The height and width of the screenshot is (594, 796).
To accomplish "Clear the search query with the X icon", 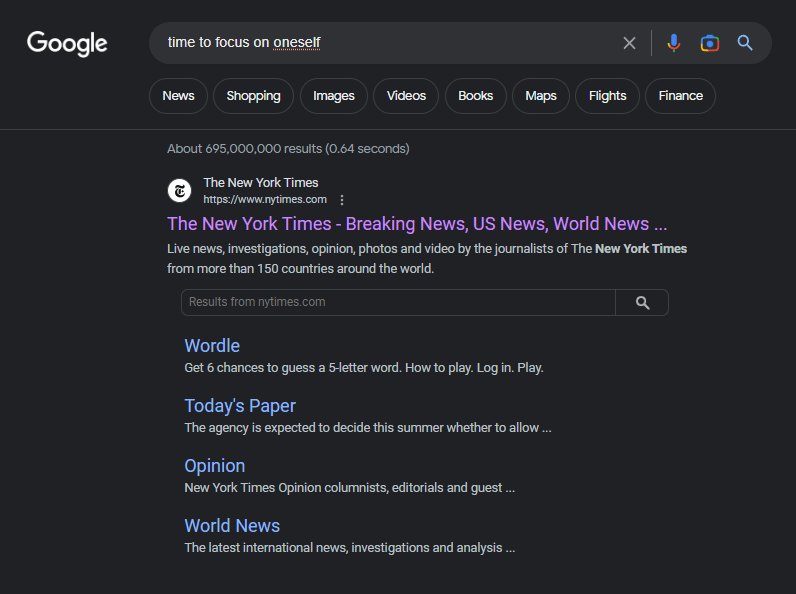I will pyautogui.click(x=629, y=43).
